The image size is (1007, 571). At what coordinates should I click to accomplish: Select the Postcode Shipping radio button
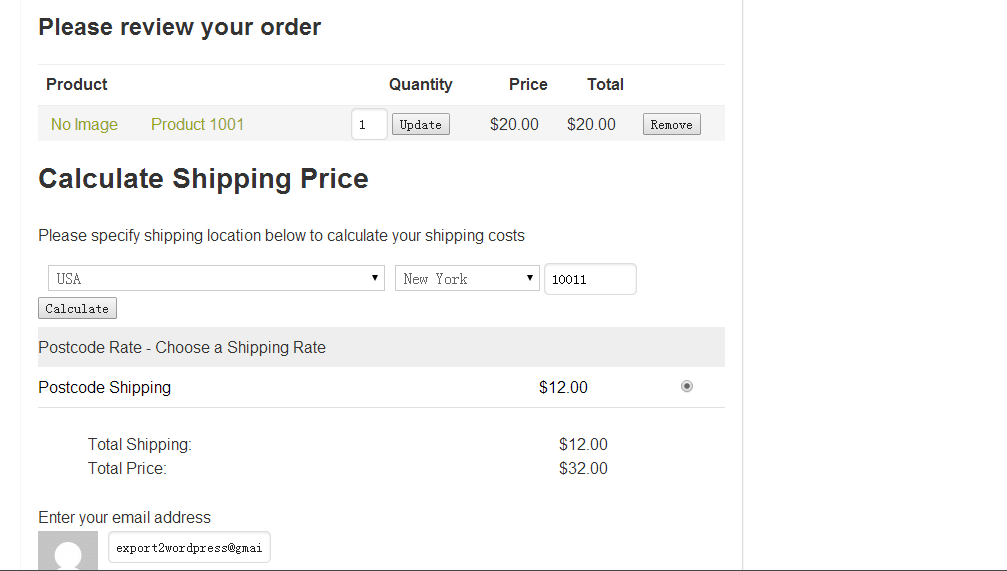pyautogui.click(x=687, y=386)
